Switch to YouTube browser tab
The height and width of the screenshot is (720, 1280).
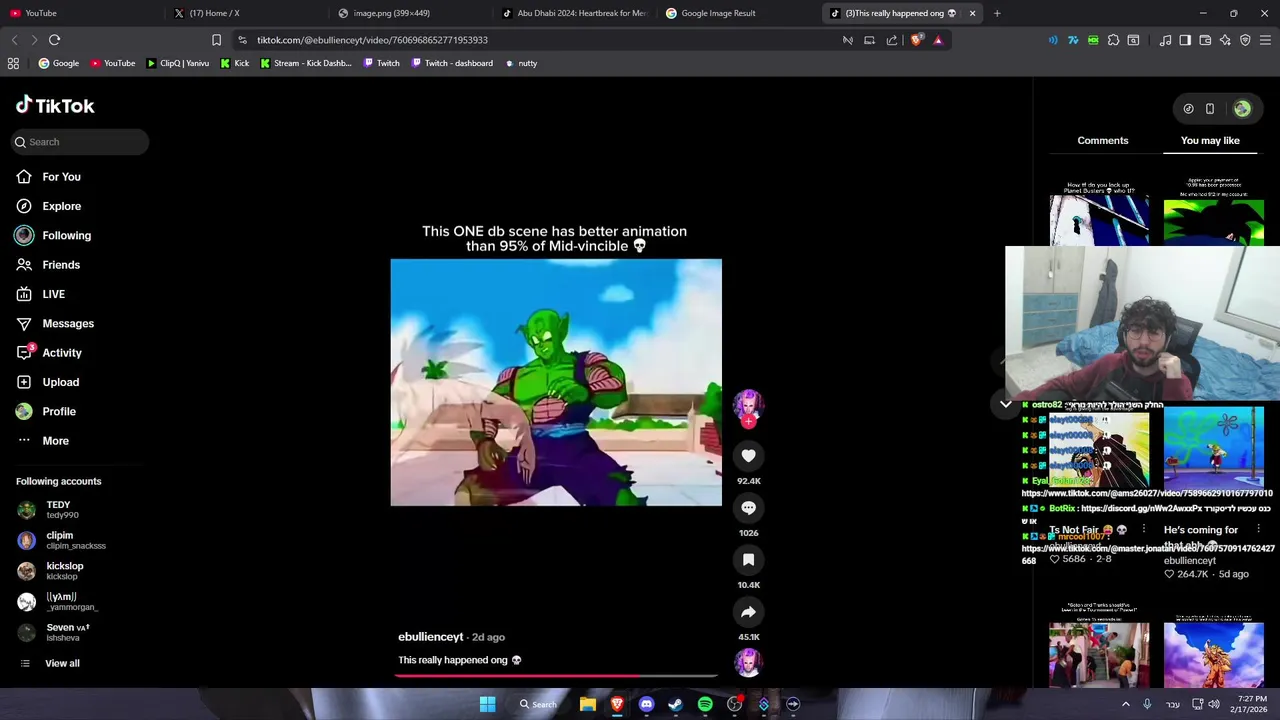point(80,13)
